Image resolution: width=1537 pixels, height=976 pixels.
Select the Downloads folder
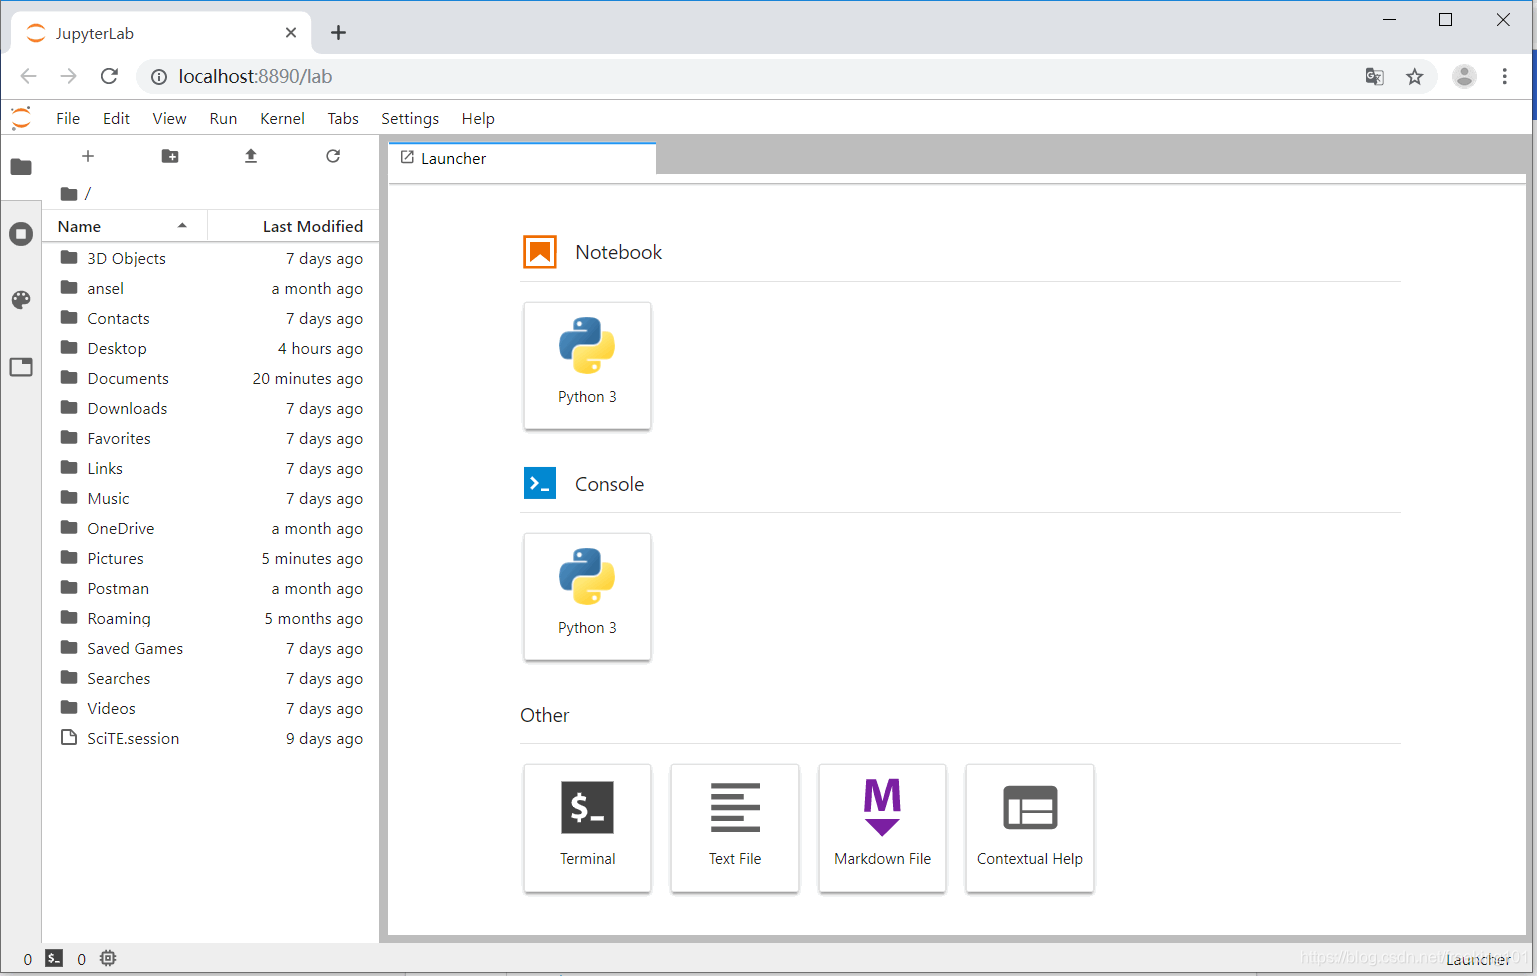[211, 408]
